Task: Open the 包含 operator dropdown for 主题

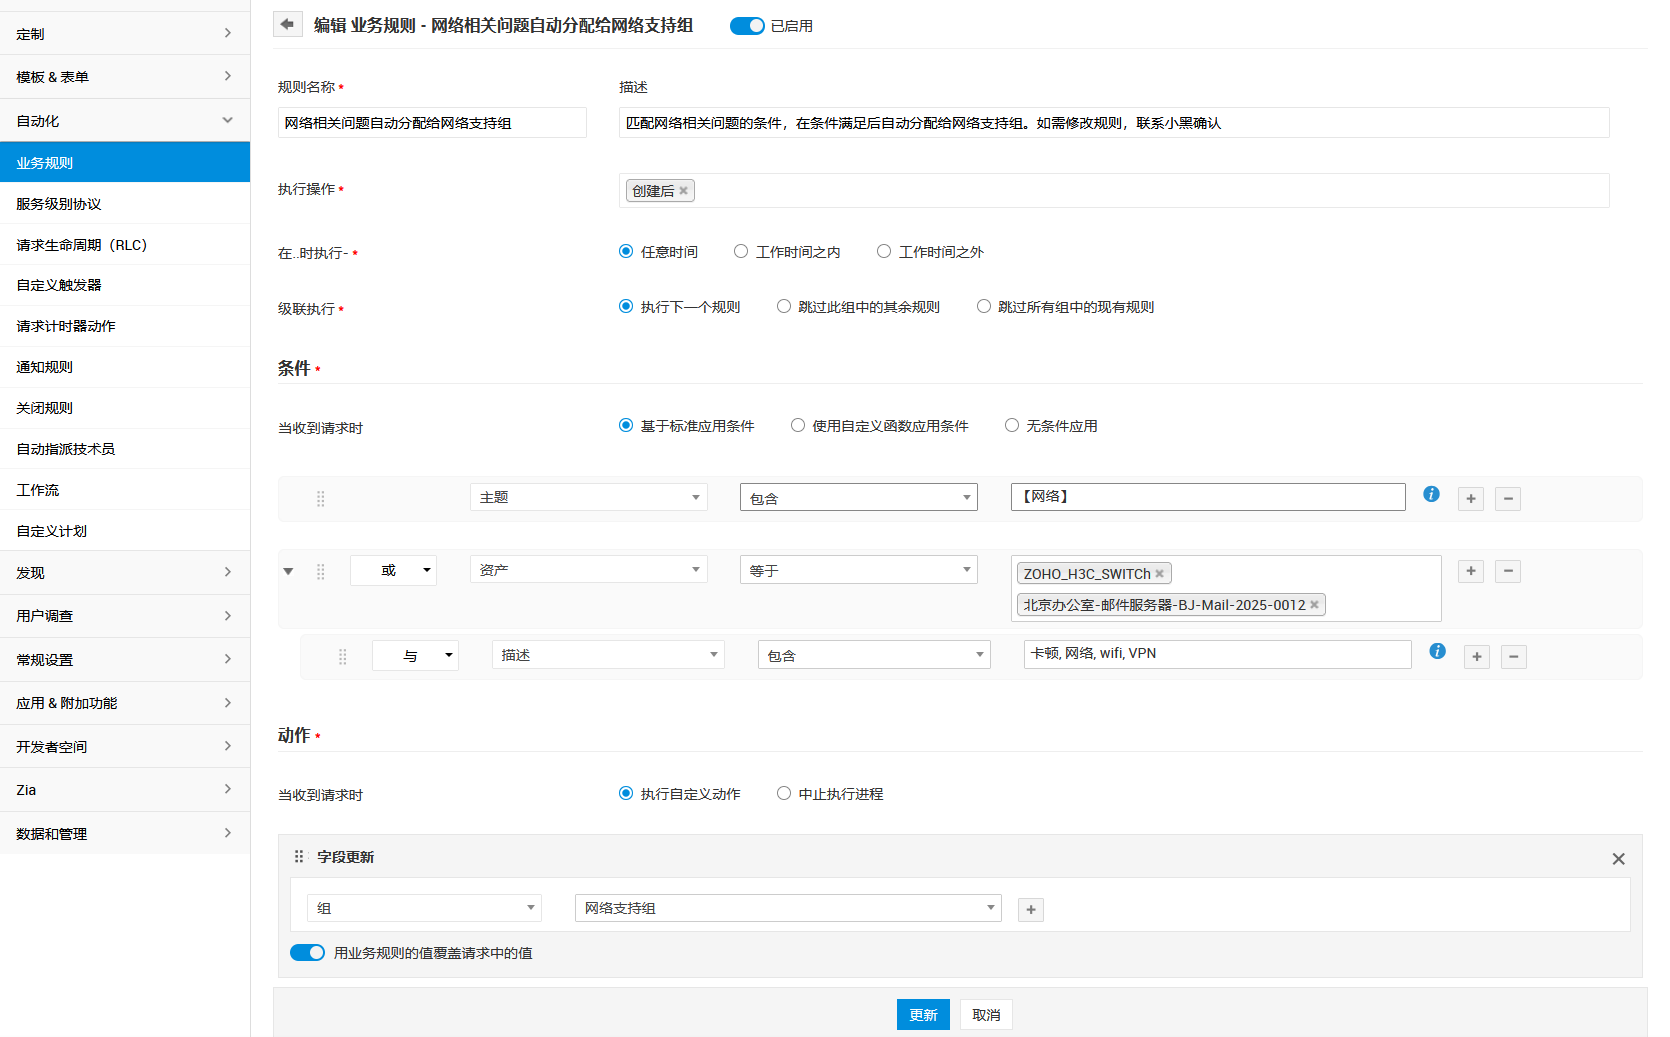Action: (x=857, y=496)
